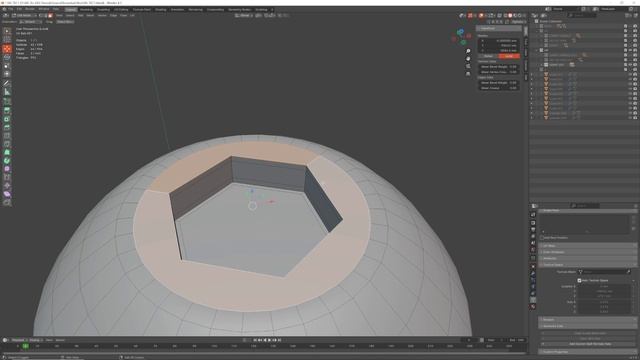The height and width of the screenshot is (360, 640).
Task: Toggle the Add Rest Position checkbox
Action: click(x=542, y=238)
